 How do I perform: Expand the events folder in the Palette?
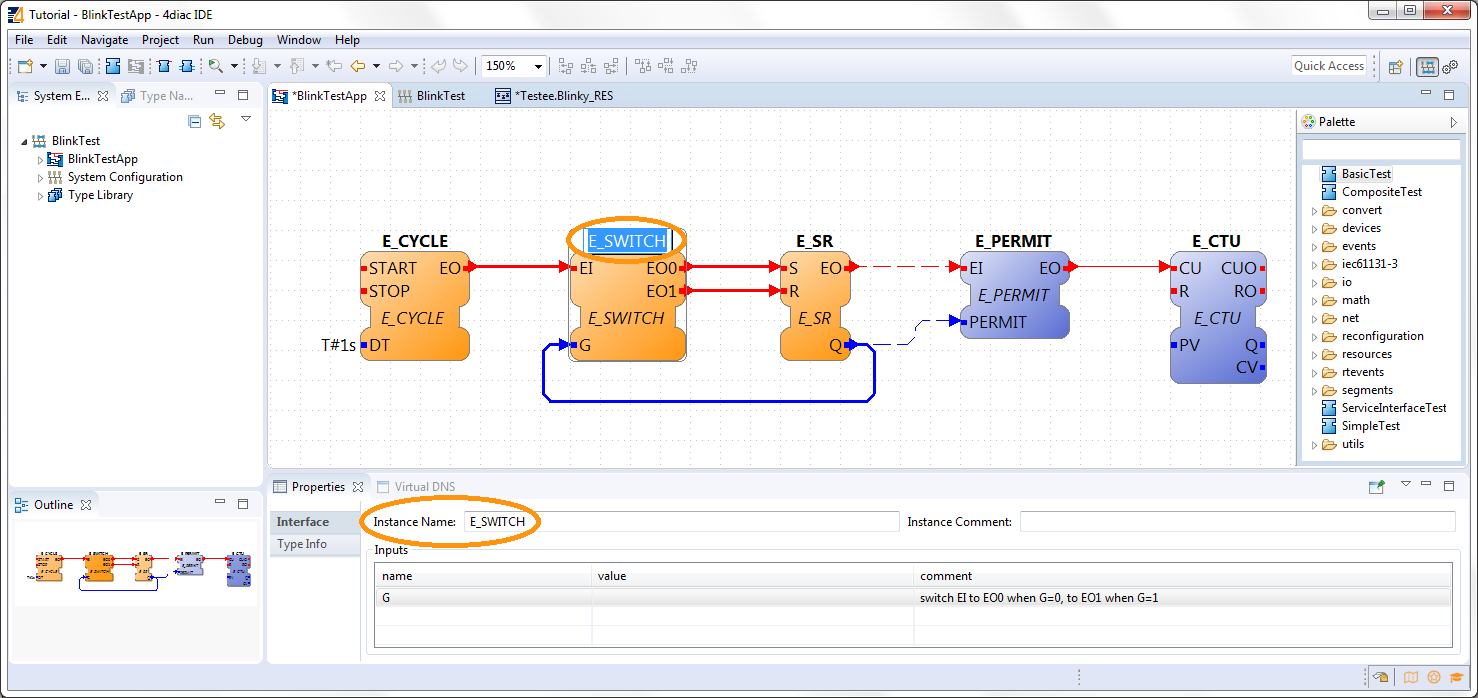[x=1313, y=246]
